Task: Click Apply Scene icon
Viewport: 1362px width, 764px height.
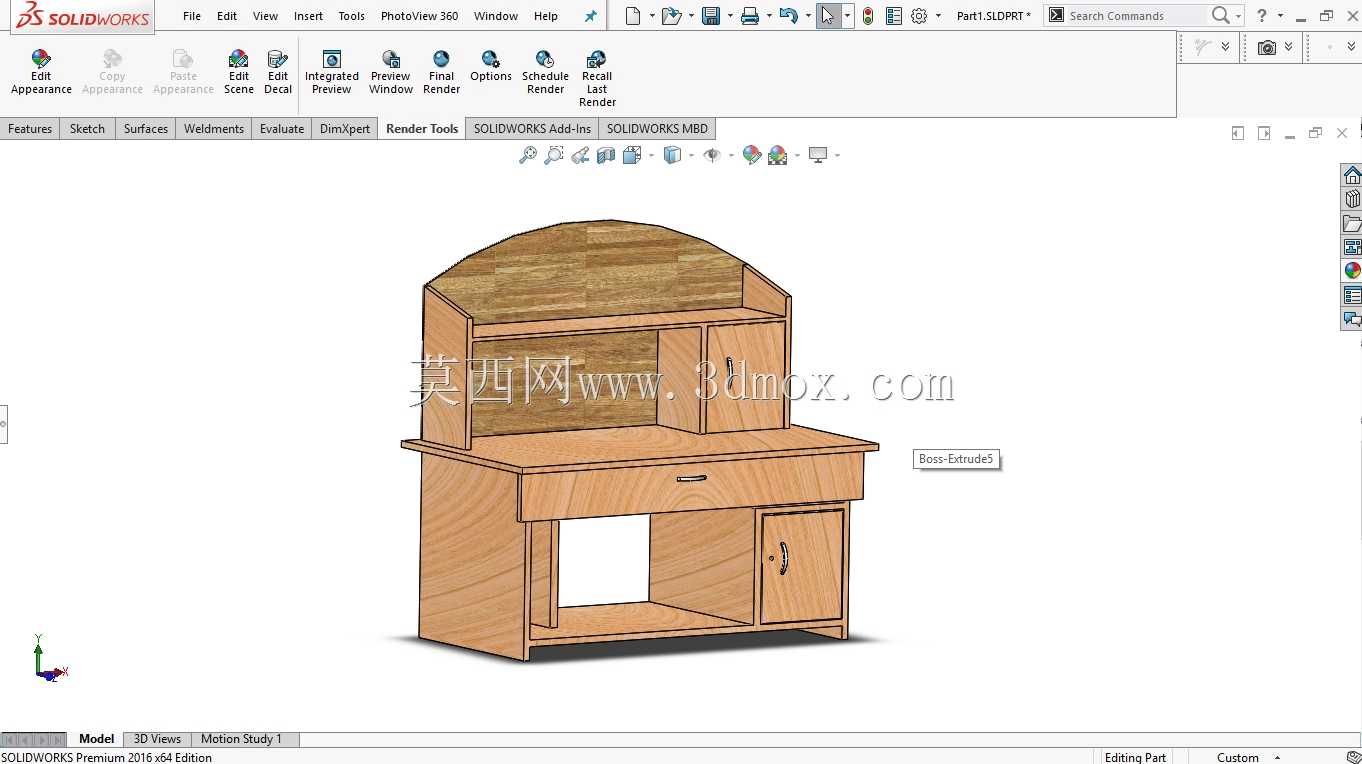Action: 778,155
